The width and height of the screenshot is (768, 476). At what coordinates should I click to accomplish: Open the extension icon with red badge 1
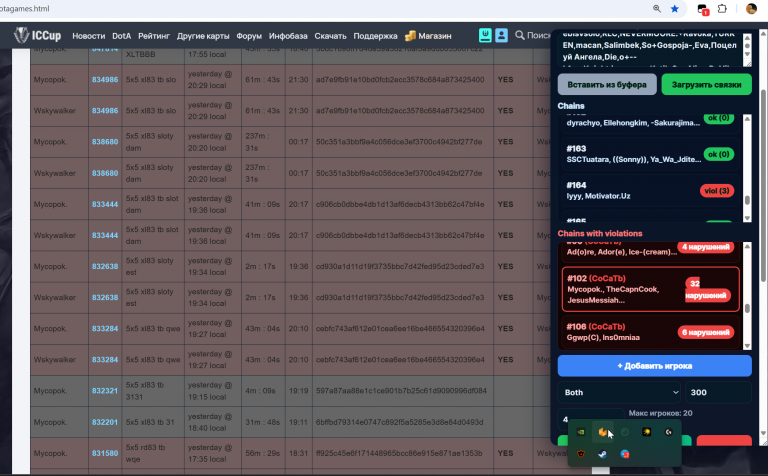tap(703, 9)
